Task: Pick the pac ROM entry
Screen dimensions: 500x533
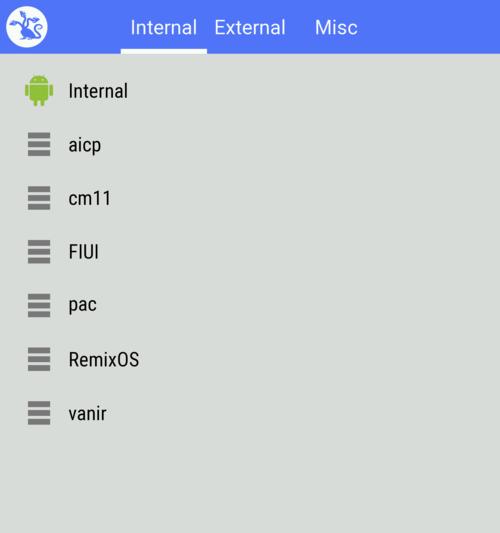Action: click(x=250, y=305)
